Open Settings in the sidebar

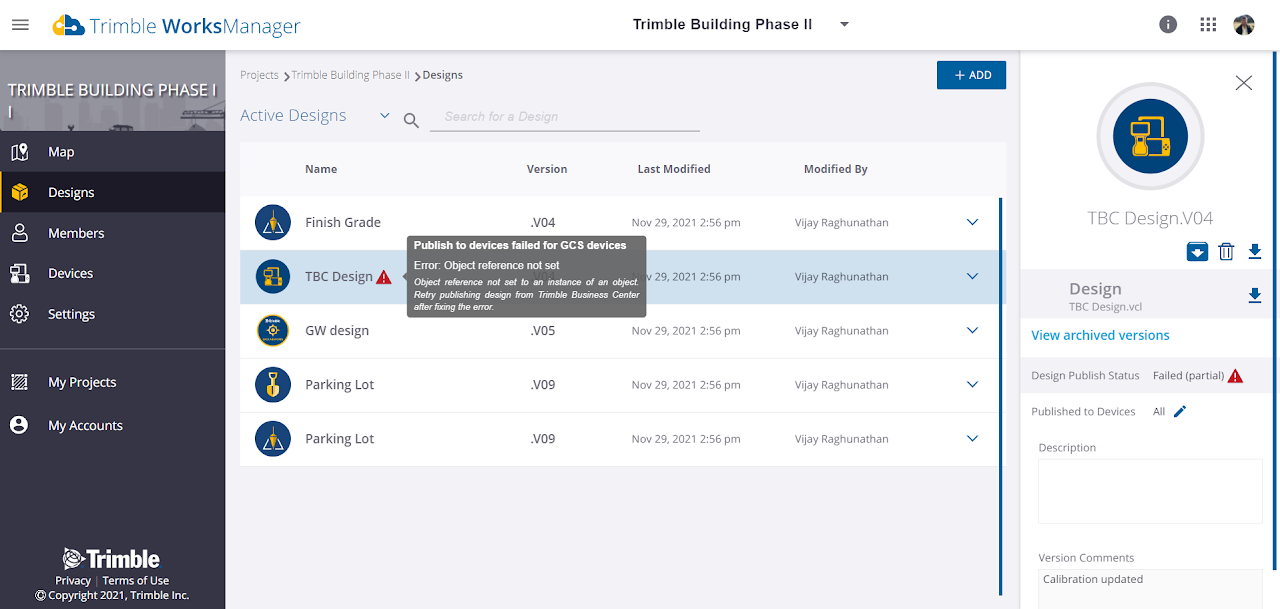tap(112, 314)
